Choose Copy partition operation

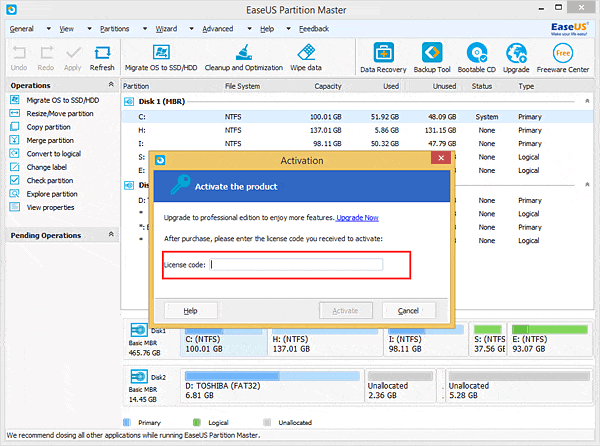point(48,127)
